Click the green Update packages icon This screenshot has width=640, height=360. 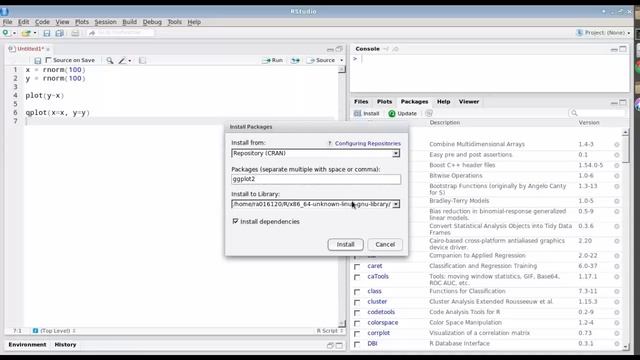(392, 113)
